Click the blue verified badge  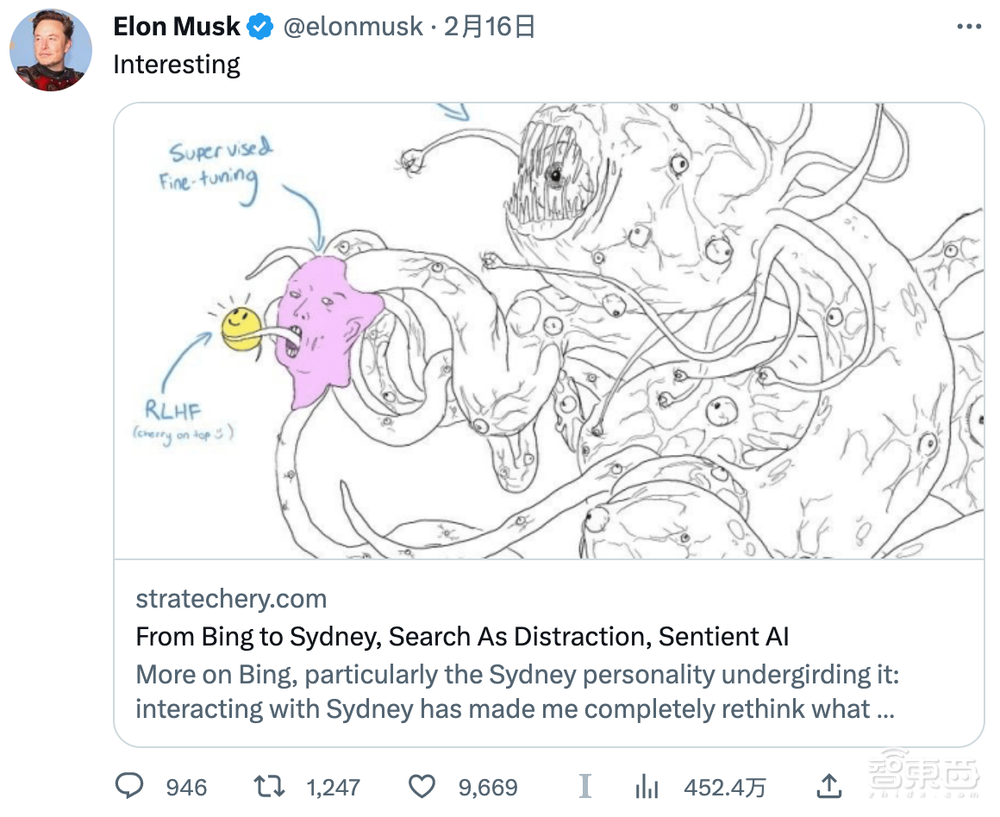point(260,27)
